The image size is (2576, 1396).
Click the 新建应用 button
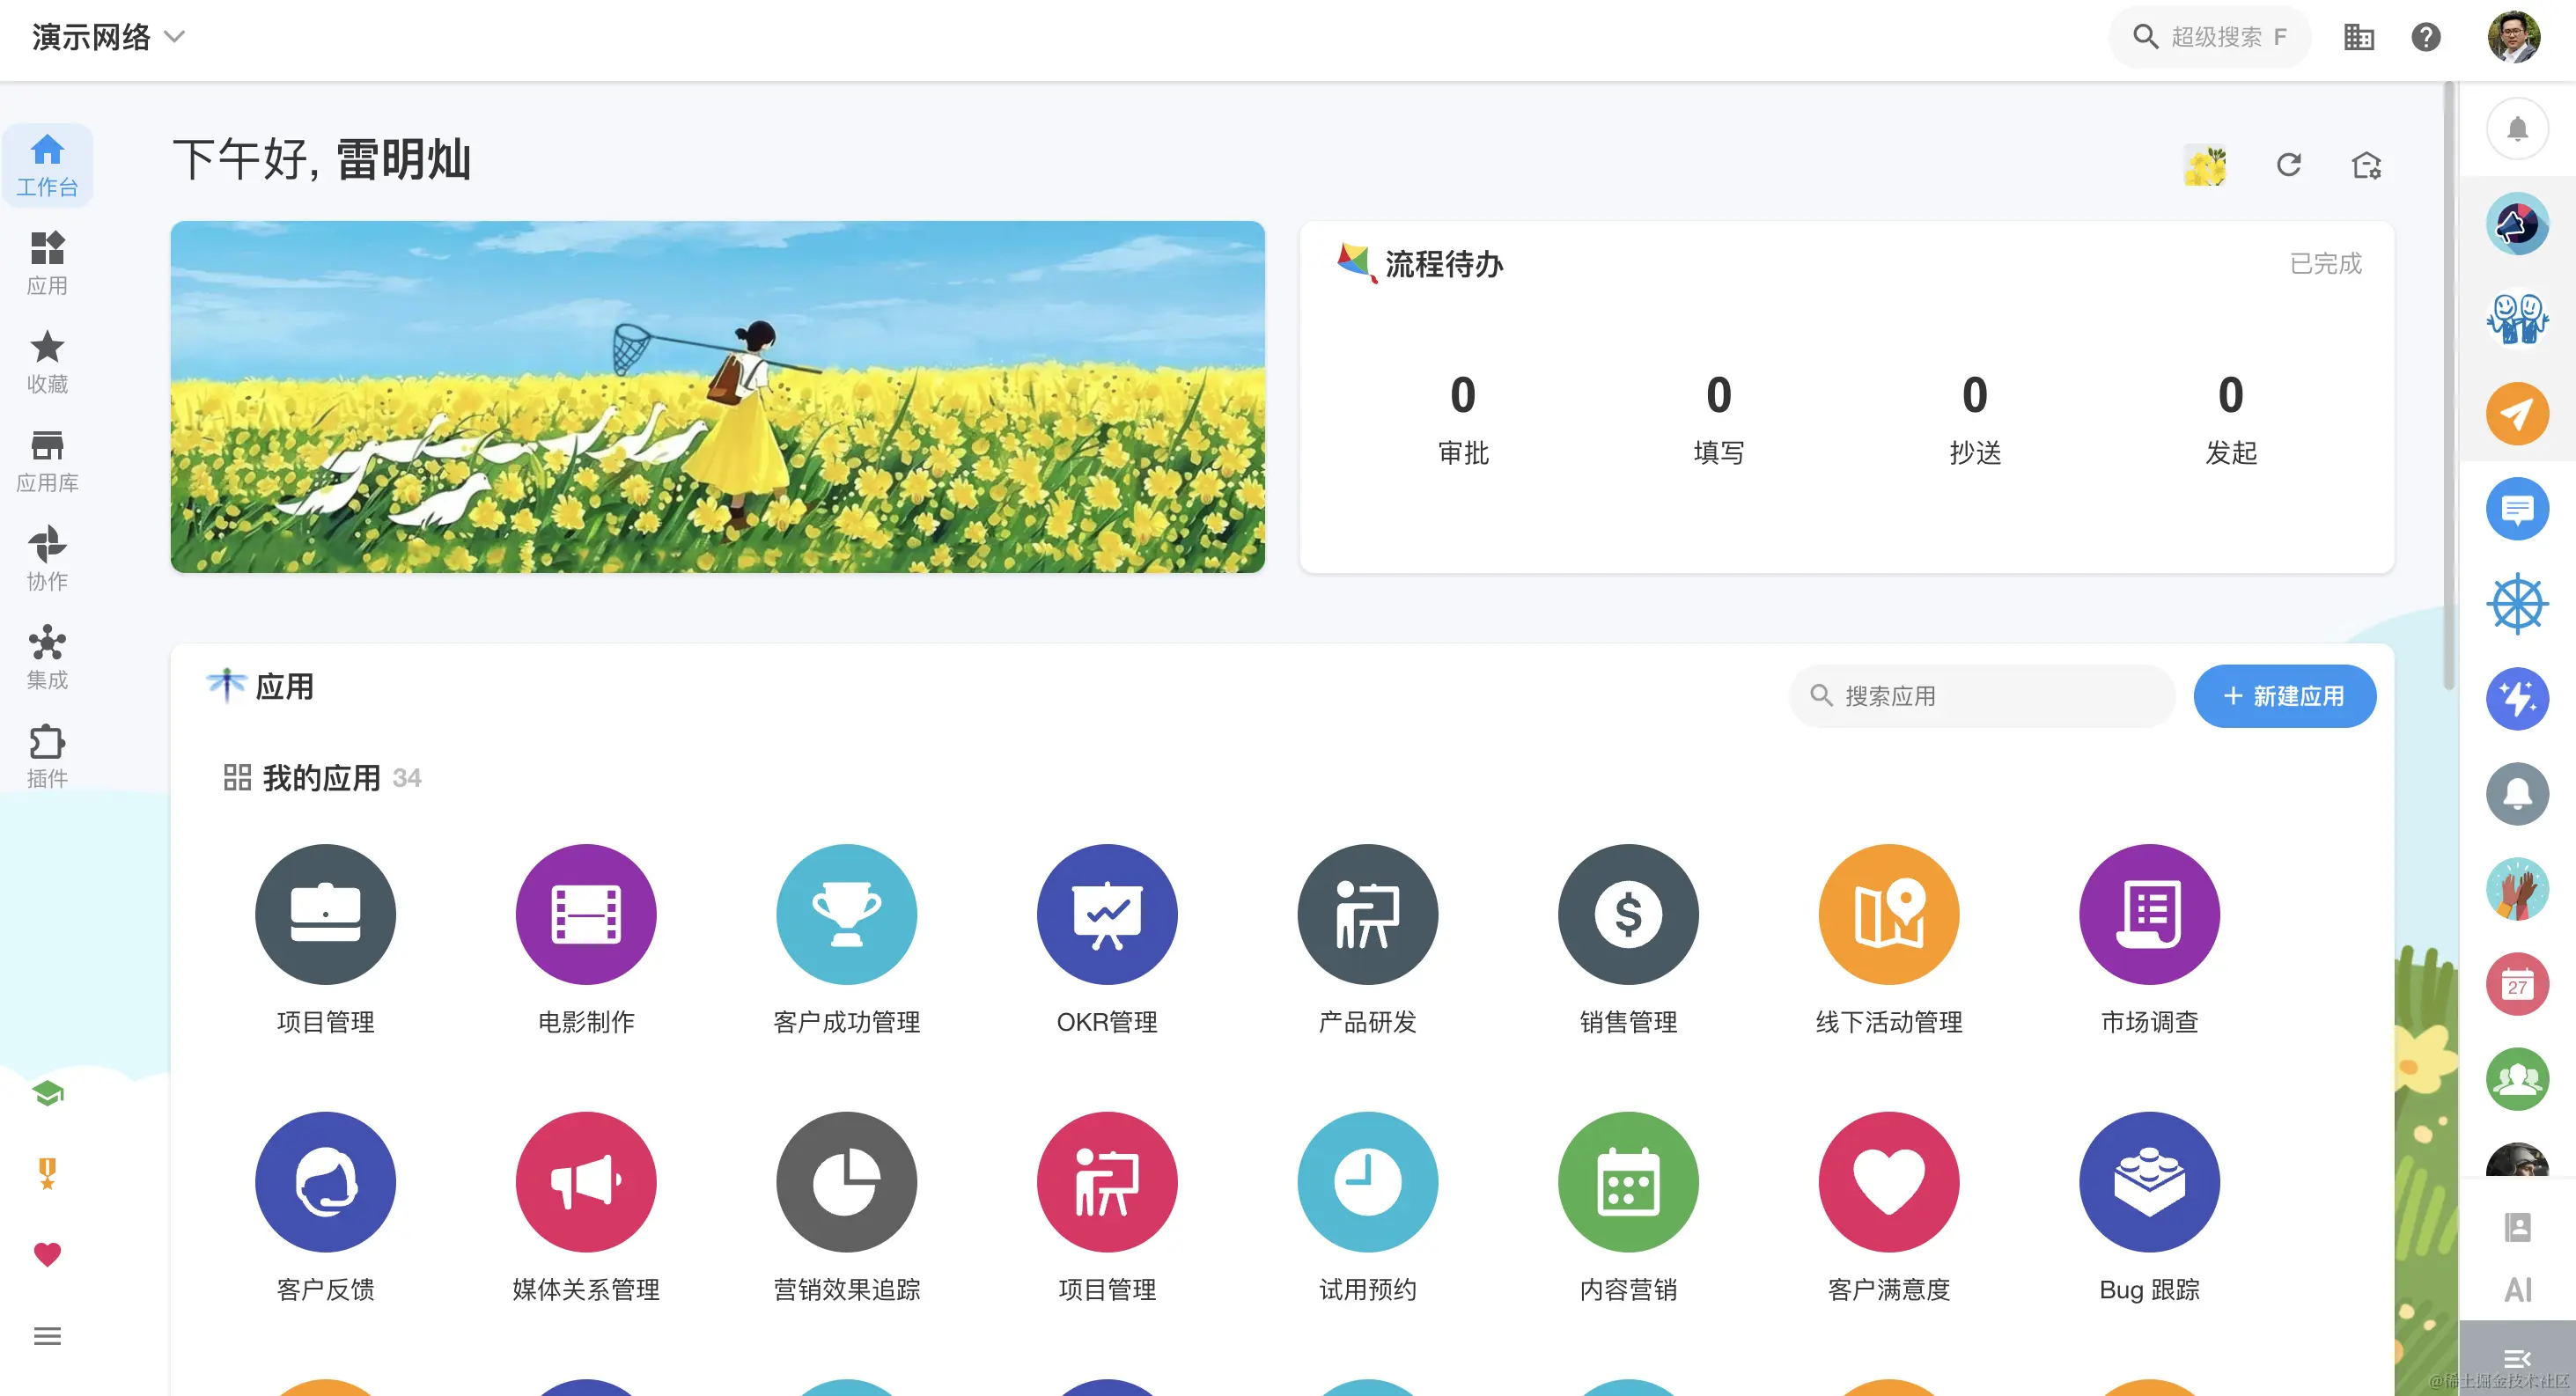(2283, 696)
